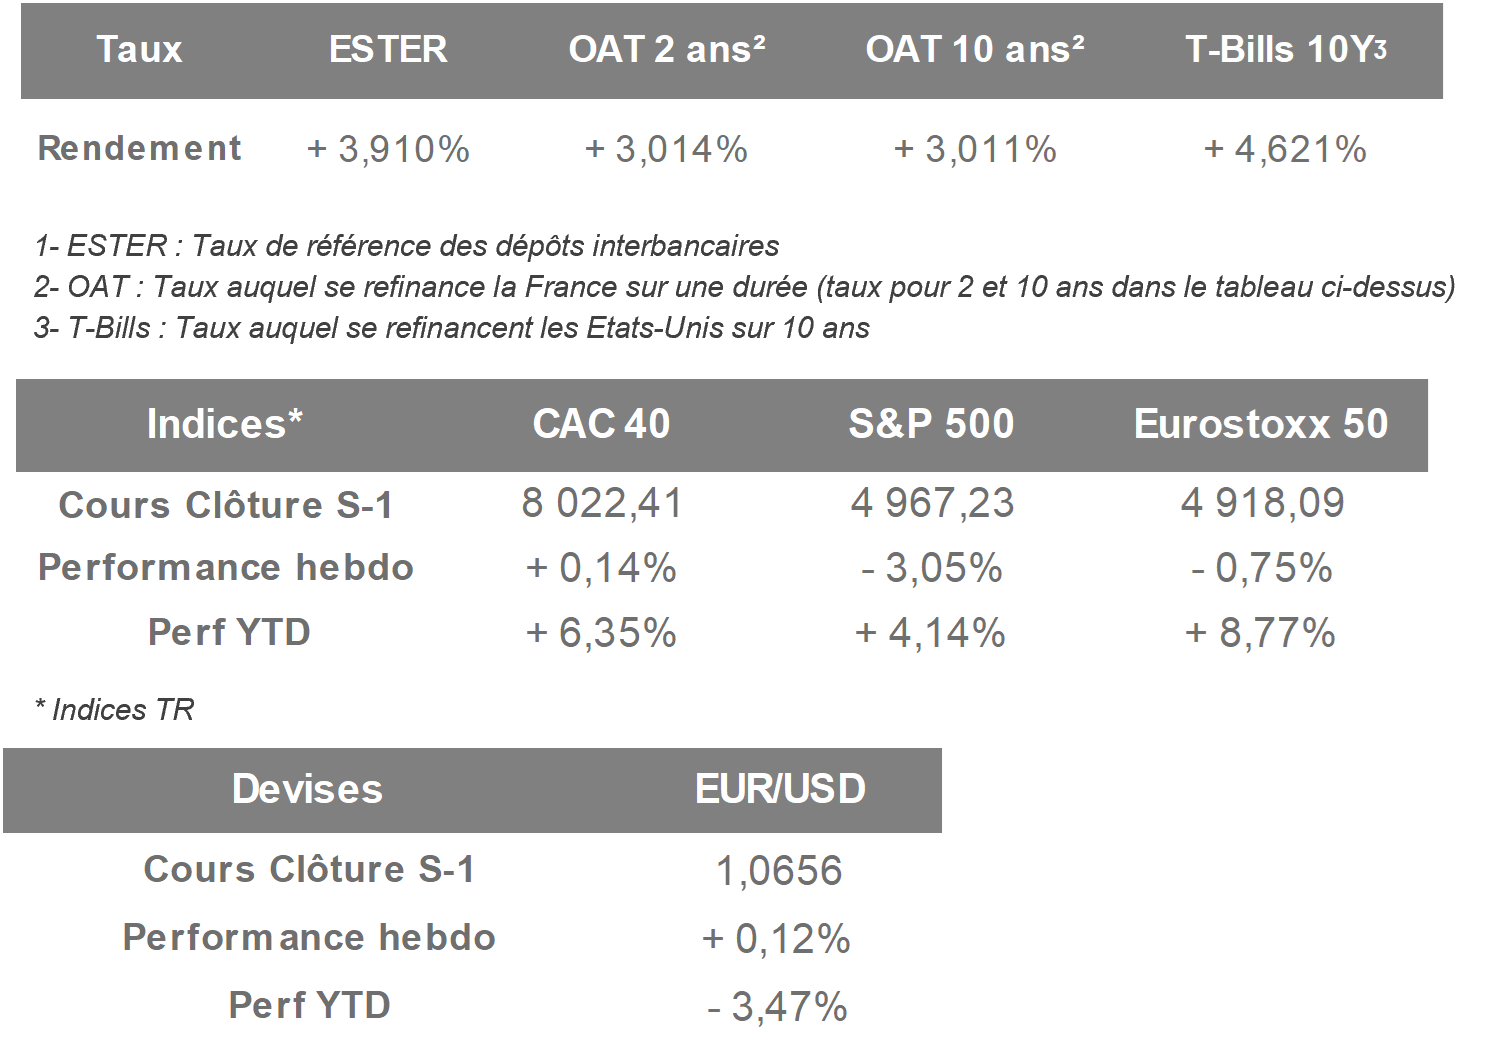Click the ESTER column header
This screenshot has width=1510, height=1048.
click(x=388, y=49)
